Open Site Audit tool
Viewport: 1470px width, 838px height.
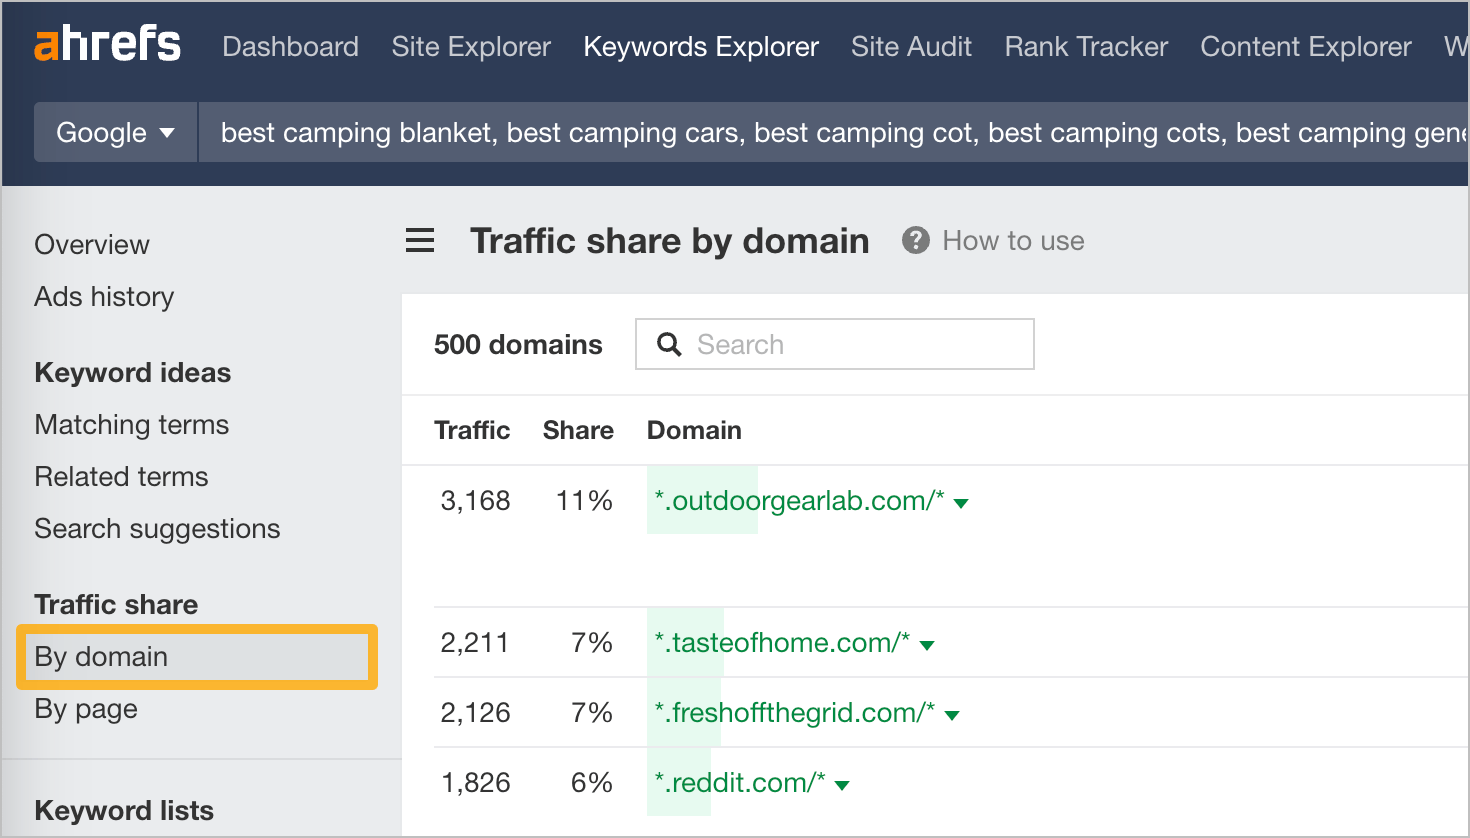coord(911,46)
